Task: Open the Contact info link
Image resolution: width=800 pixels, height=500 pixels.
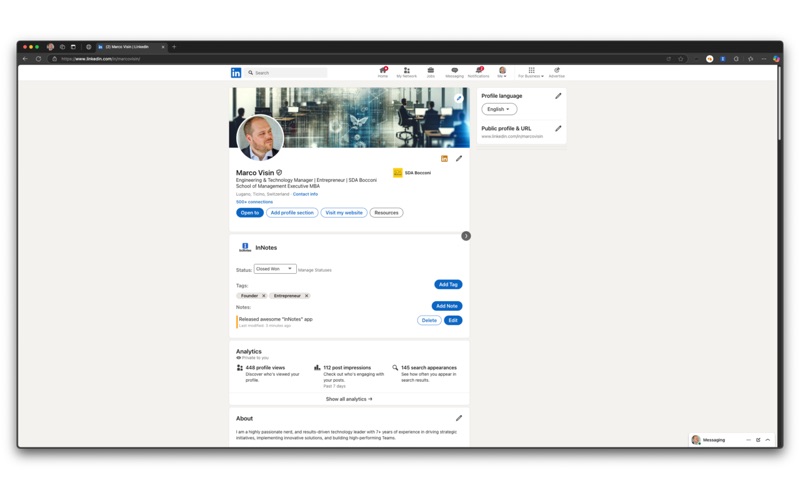Action: pos(305,194)
